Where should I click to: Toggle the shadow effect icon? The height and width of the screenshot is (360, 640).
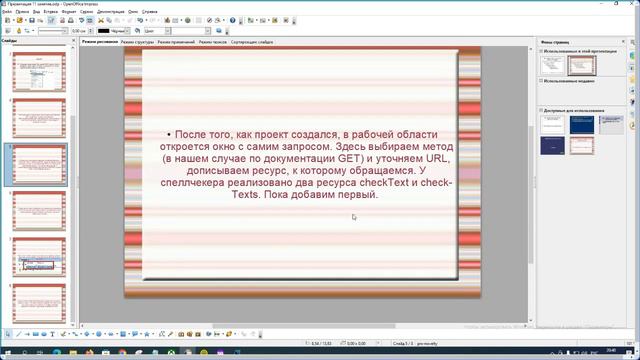[219, 31]
